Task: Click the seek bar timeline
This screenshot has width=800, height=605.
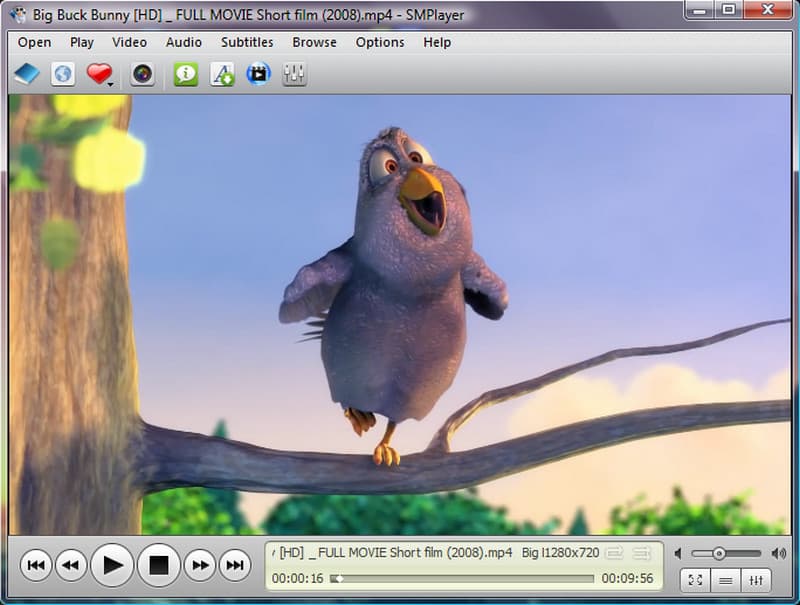Action: tap(462, 578)
